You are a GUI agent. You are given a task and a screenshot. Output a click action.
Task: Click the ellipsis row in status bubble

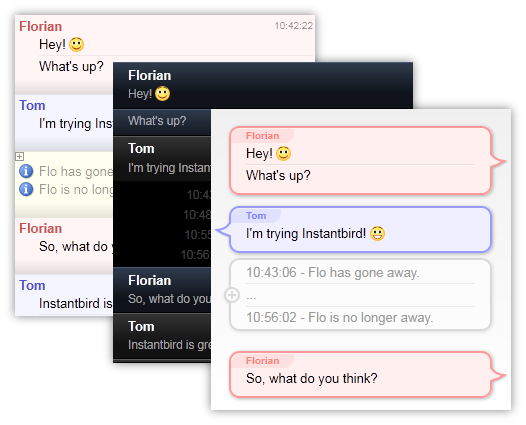tap(360, 296)
